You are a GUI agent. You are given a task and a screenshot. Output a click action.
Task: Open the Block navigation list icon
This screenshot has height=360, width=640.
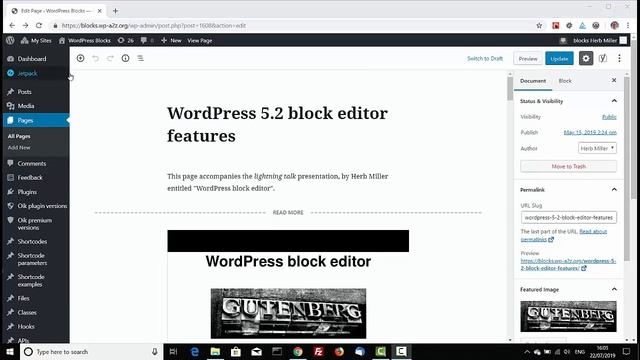tap(140, 58)
